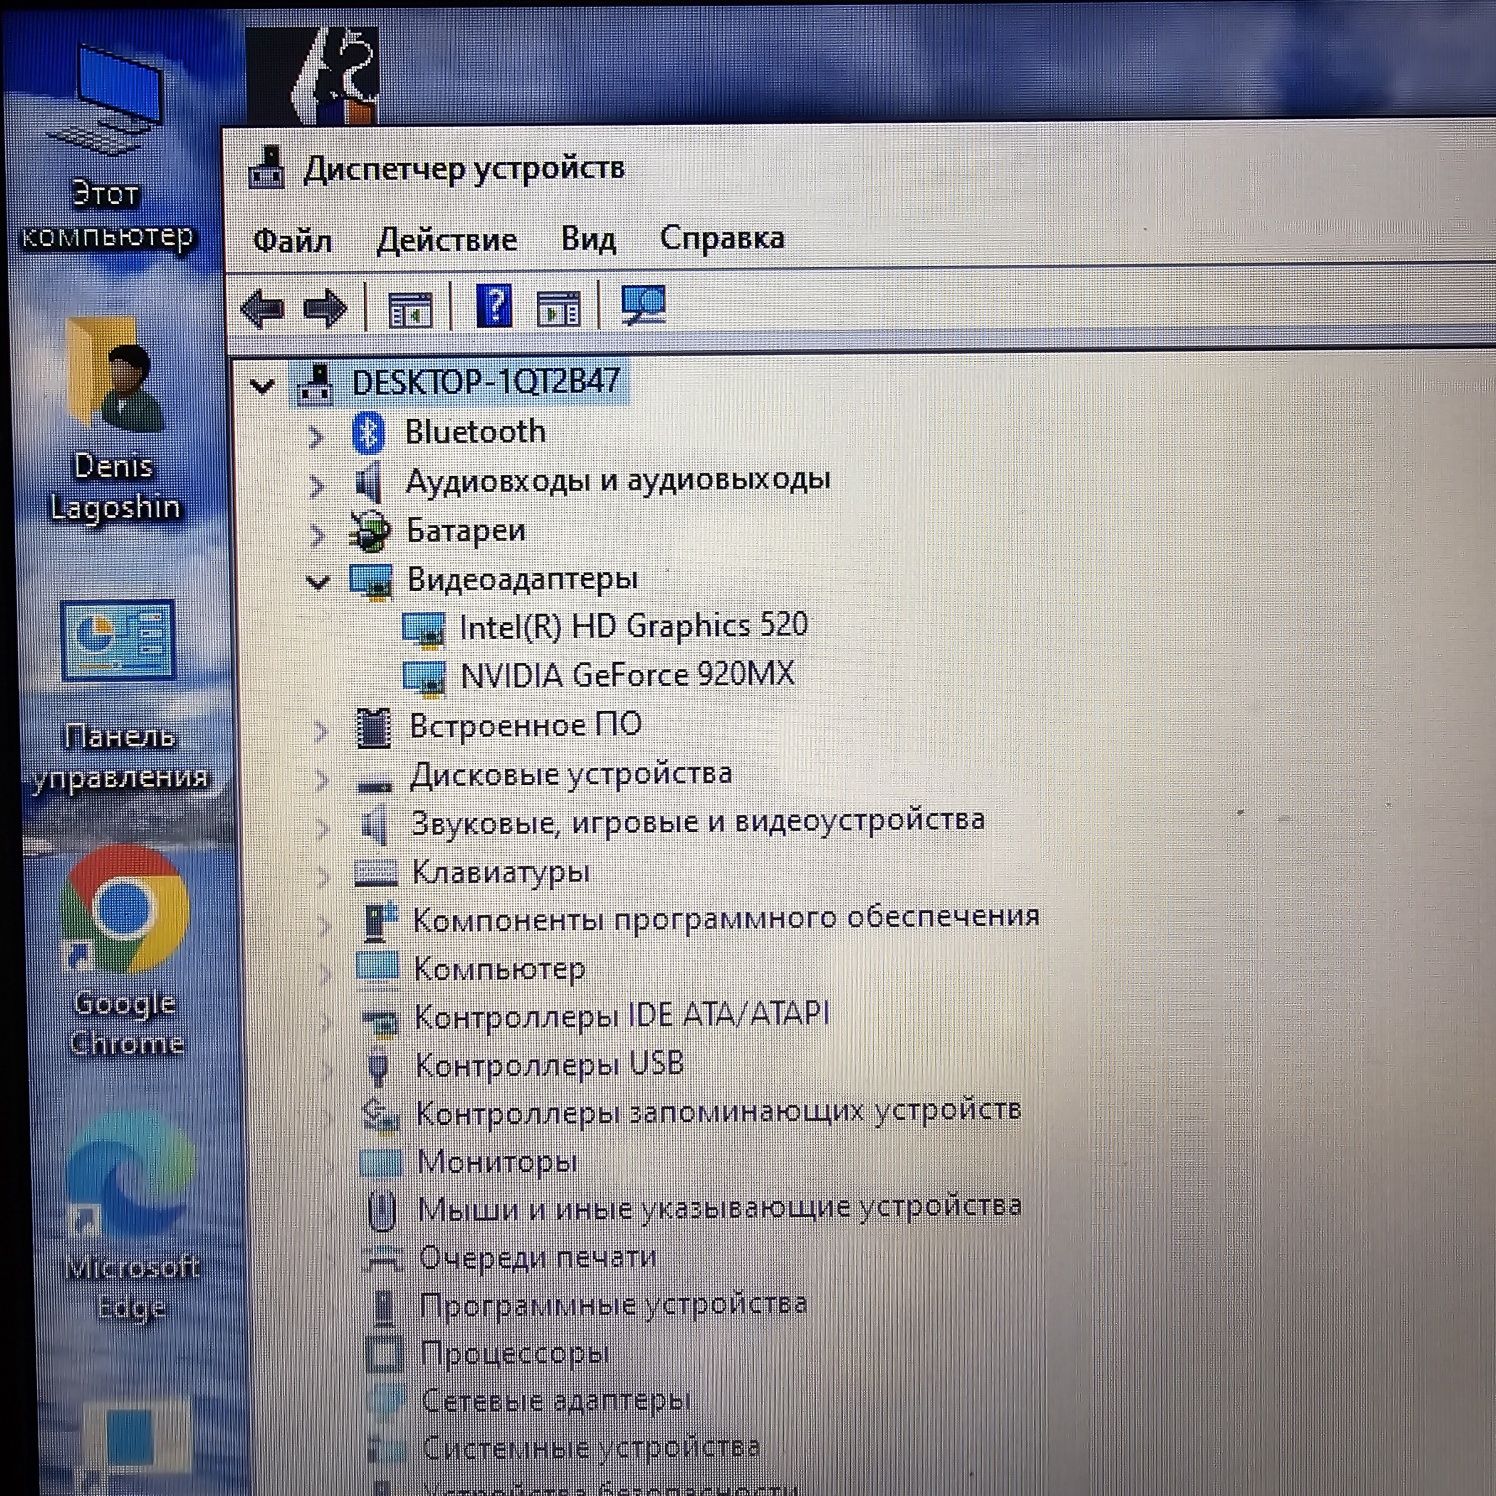Select the Denis Lagoshin folder desktop icon
Image resolution: width=1496 pixels, height=1496 pixels.
click(115, 420)
